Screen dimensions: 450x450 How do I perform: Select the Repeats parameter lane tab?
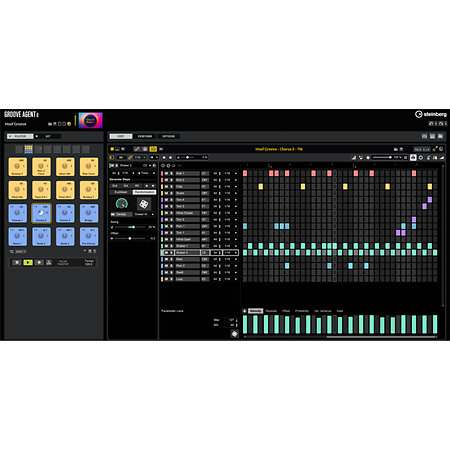(x=271, y=311)
